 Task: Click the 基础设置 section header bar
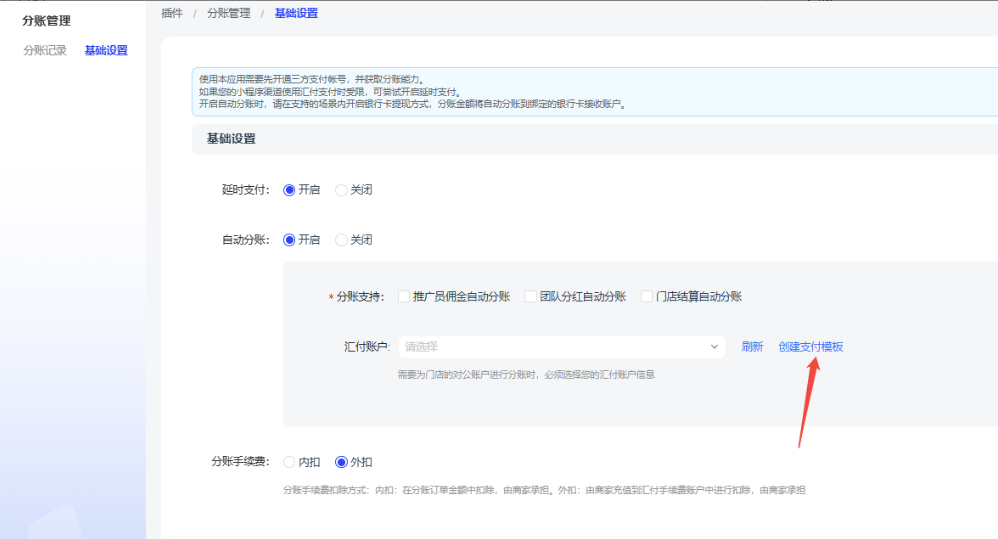[594, 139]
